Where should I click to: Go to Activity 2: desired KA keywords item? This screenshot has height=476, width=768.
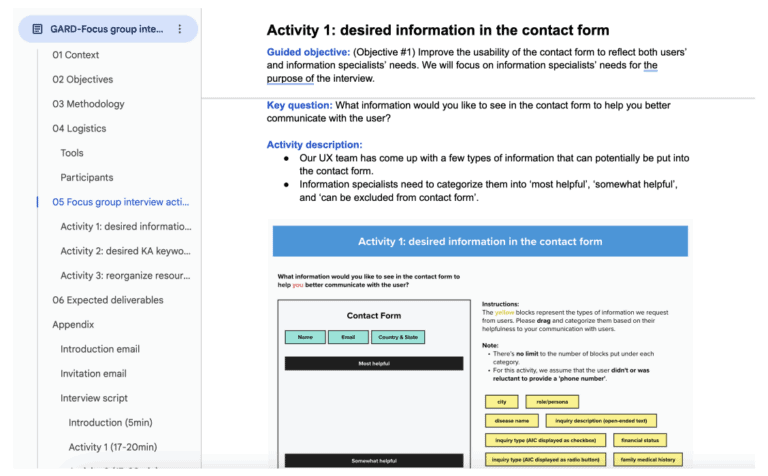pyautogui.click(x=125, y=251)
